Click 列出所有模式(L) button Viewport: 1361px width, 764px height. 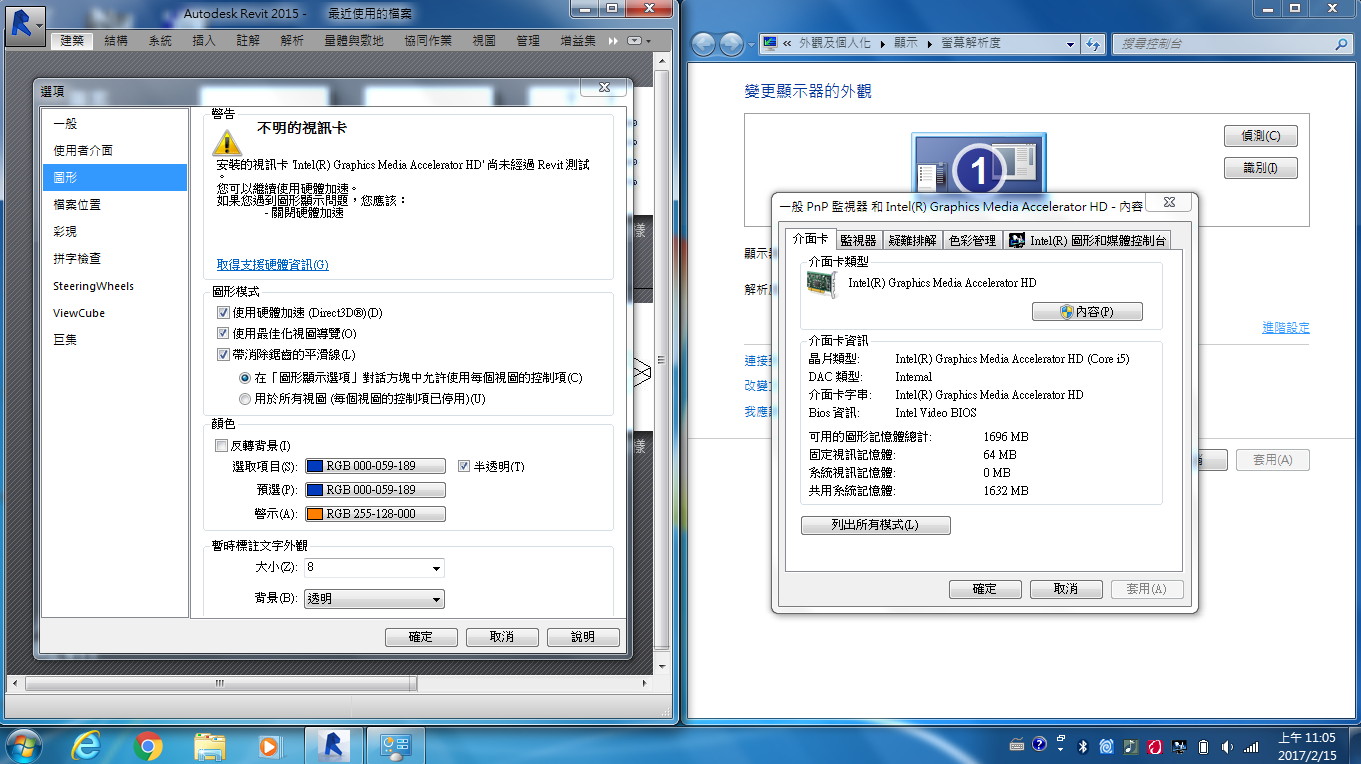coord(875,525)
